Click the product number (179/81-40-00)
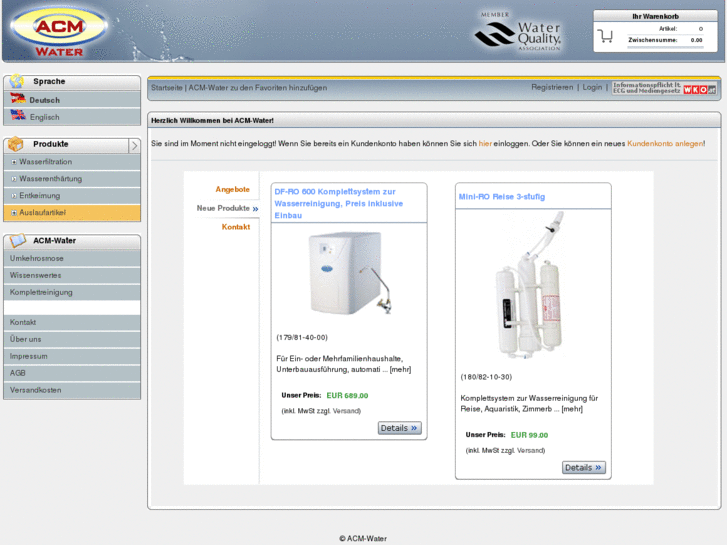 click(x=302, y=338)
